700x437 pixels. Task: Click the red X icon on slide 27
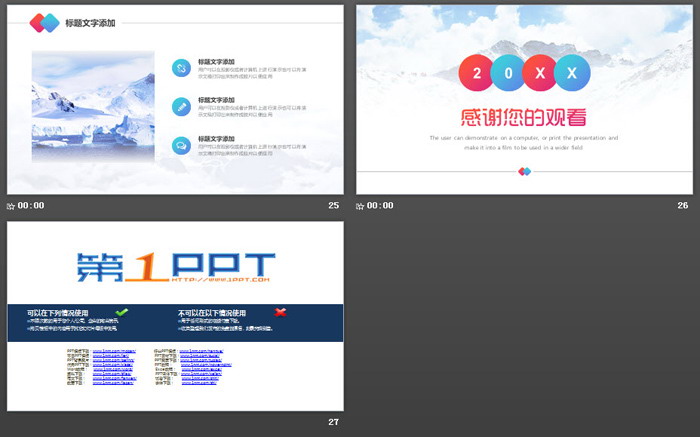pos(280,312)
